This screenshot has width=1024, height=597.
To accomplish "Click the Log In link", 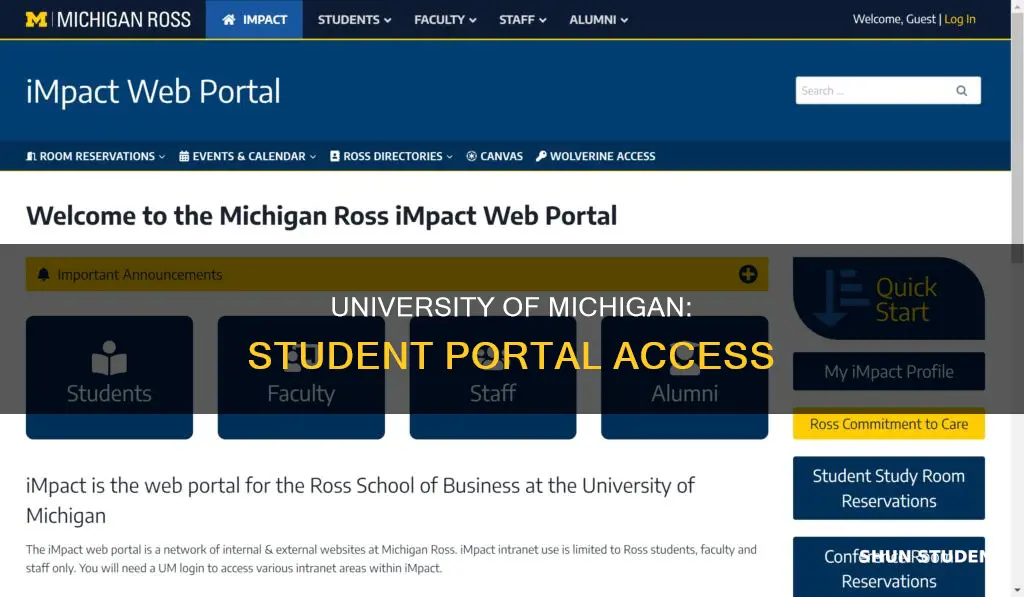I will 959,19.
